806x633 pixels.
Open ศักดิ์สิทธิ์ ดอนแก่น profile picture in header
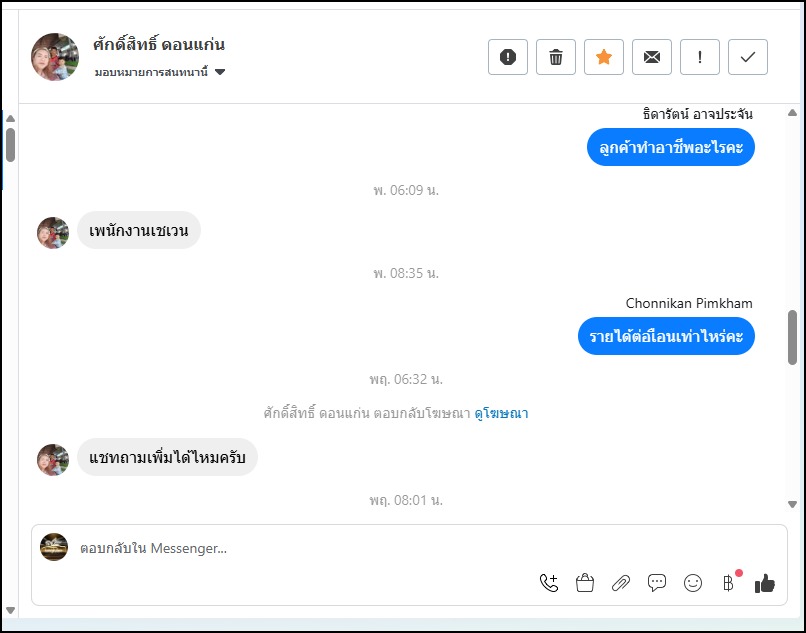click(x=55, y=57)
